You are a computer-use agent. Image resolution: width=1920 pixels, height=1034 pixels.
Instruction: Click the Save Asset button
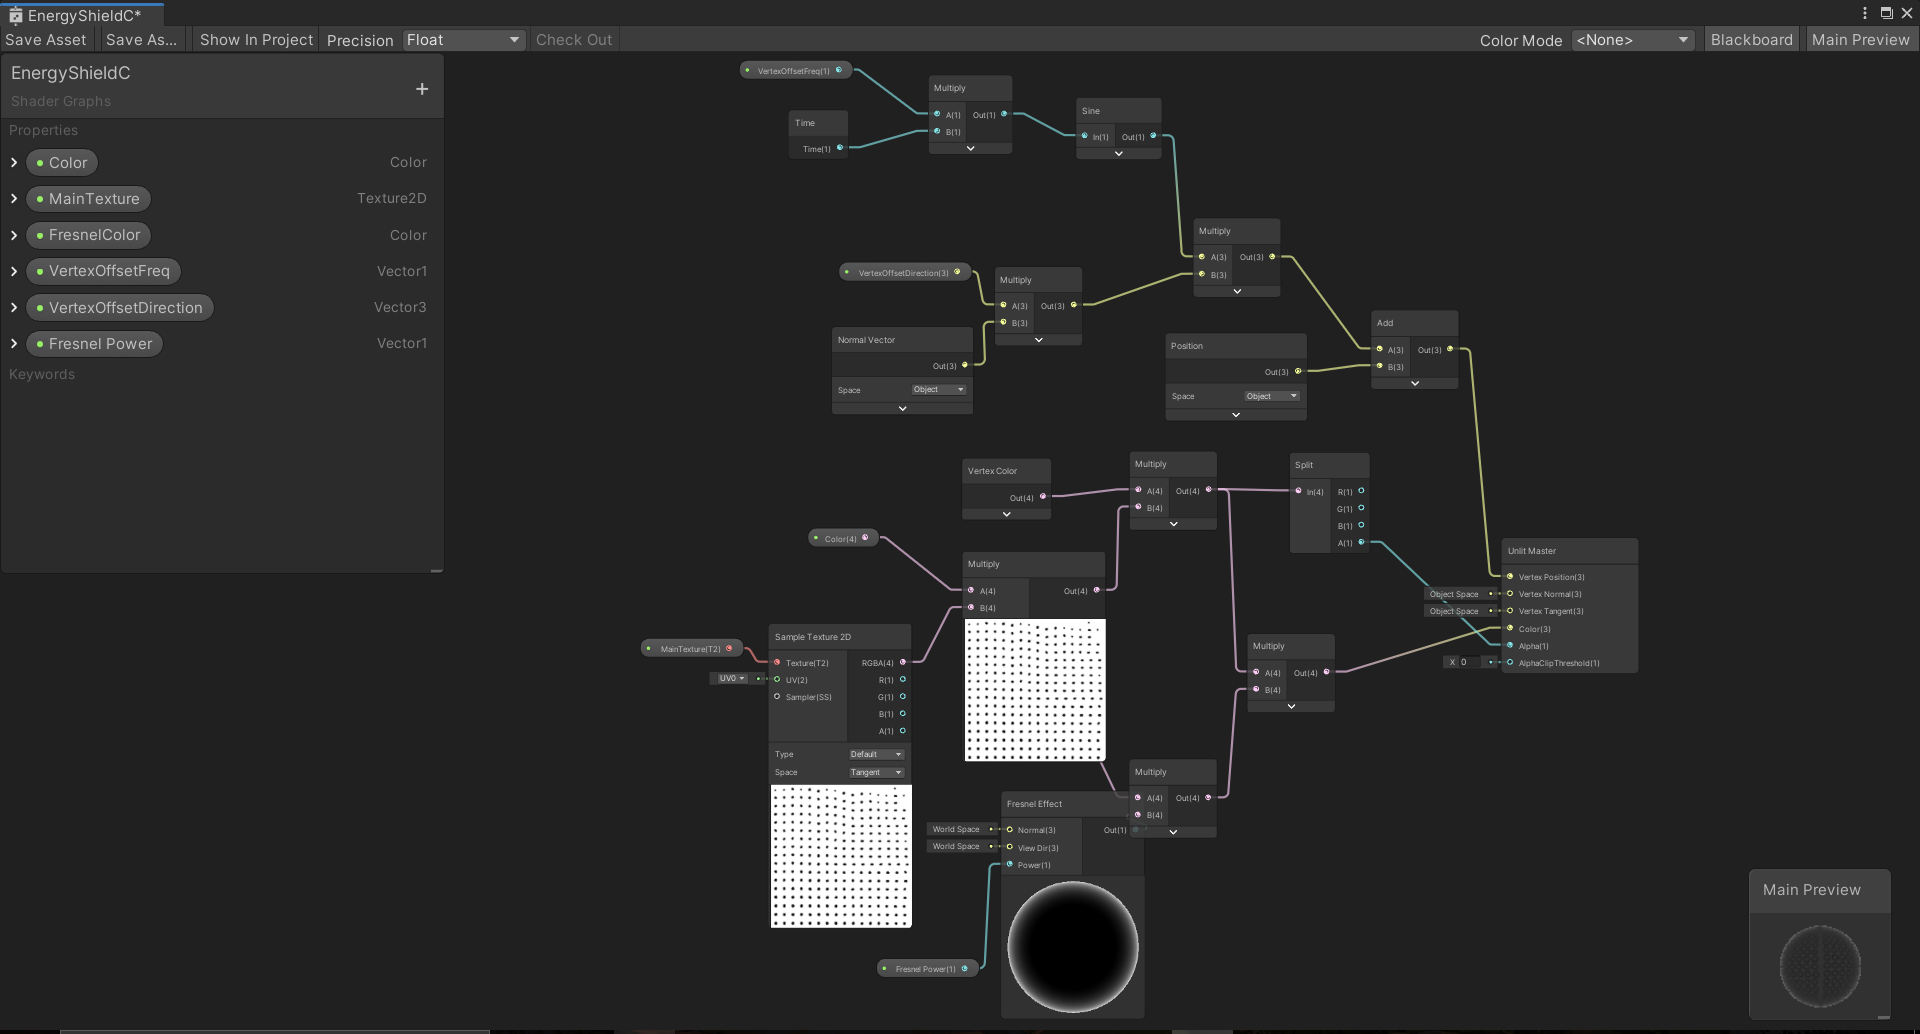45,39
